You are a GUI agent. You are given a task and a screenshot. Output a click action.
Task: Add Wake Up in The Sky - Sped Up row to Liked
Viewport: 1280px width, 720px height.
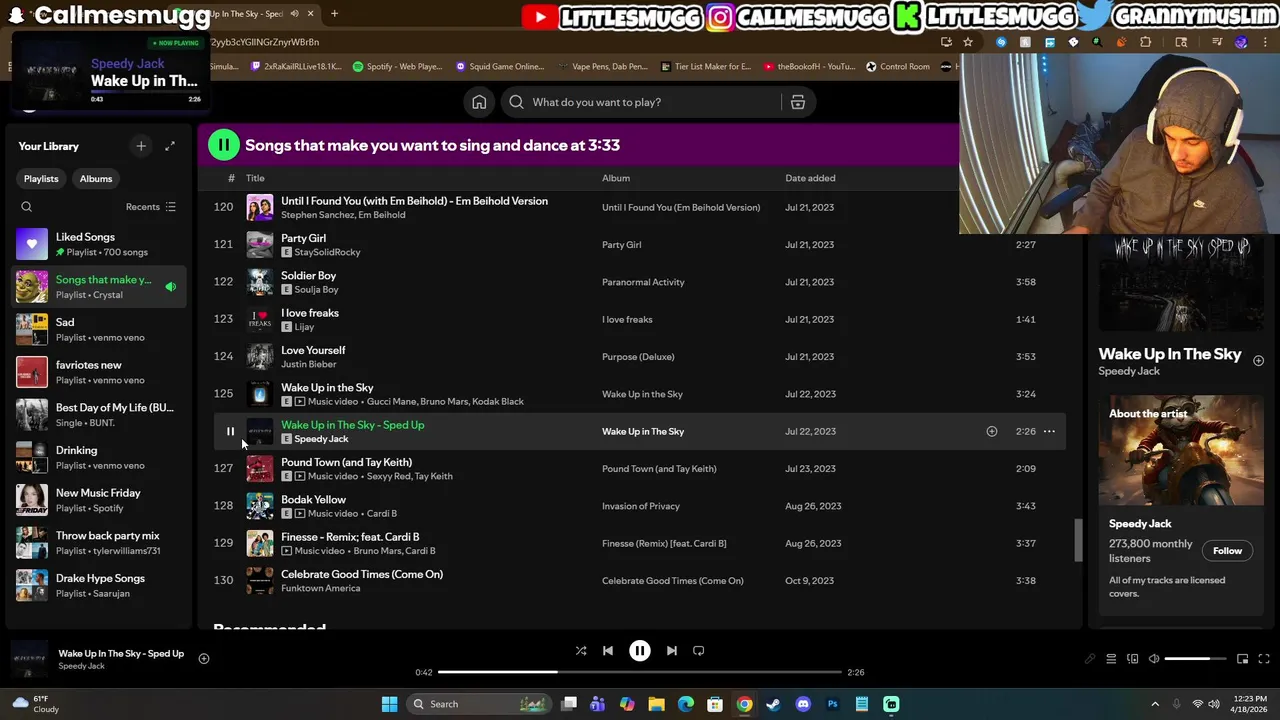(x=992, y=432)
